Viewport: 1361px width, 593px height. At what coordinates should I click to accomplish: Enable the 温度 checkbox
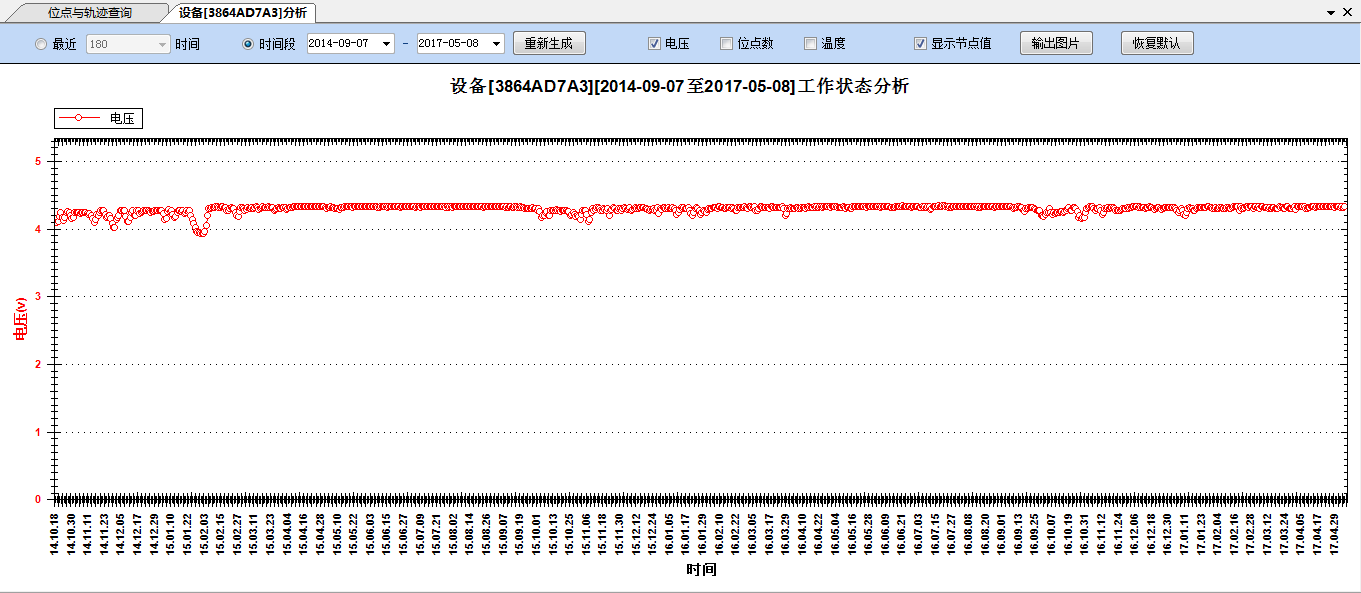point(810,44)
